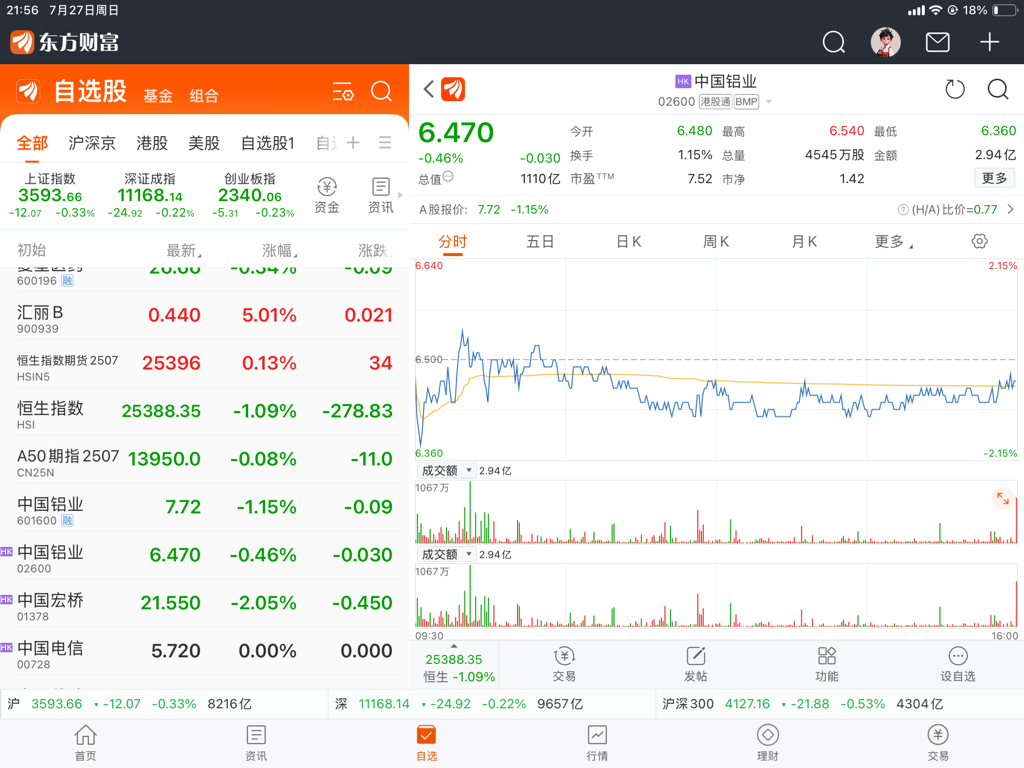Select the 五日 chart tab

click(540, 242)
